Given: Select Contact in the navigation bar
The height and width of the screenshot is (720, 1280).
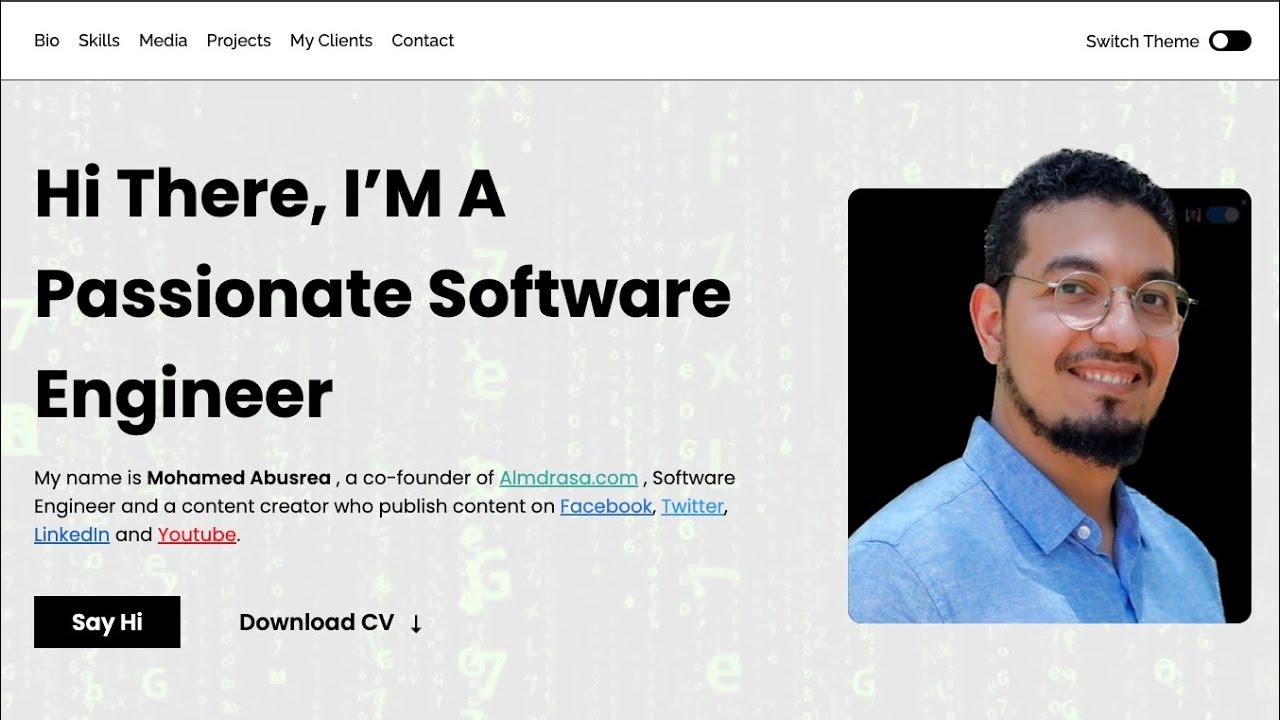Looking at the screenshot, I should 422,41.
